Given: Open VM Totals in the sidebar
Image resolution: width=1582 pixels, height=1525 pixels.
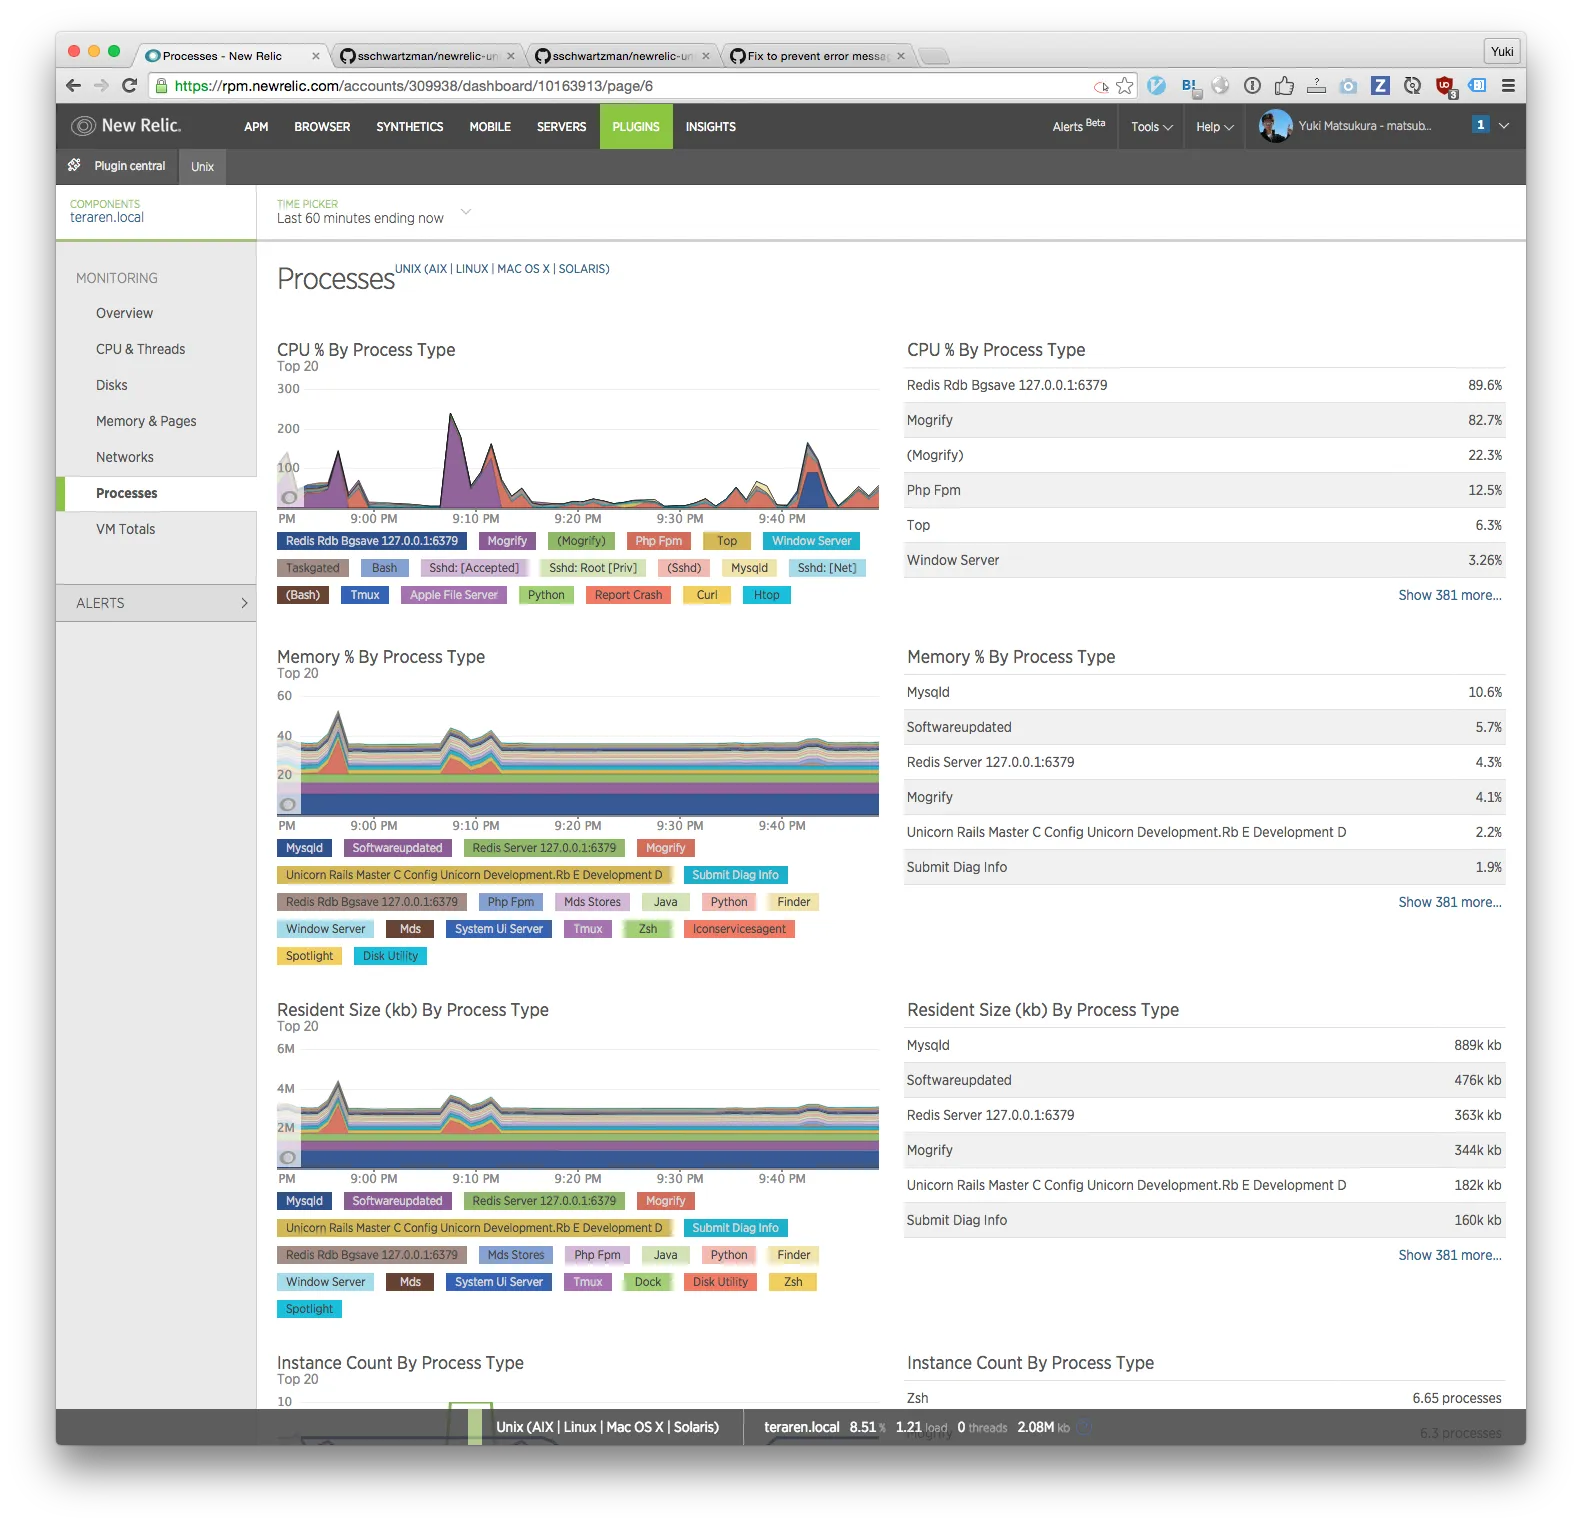Looking at the screenshot, I should pyautogui.click(x=126, y=529).
